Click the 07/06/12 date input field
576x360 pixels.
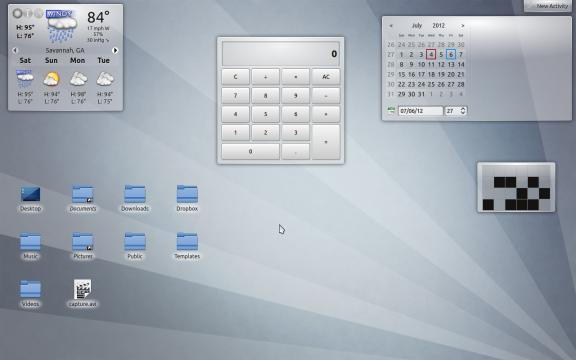coord(421,111)
